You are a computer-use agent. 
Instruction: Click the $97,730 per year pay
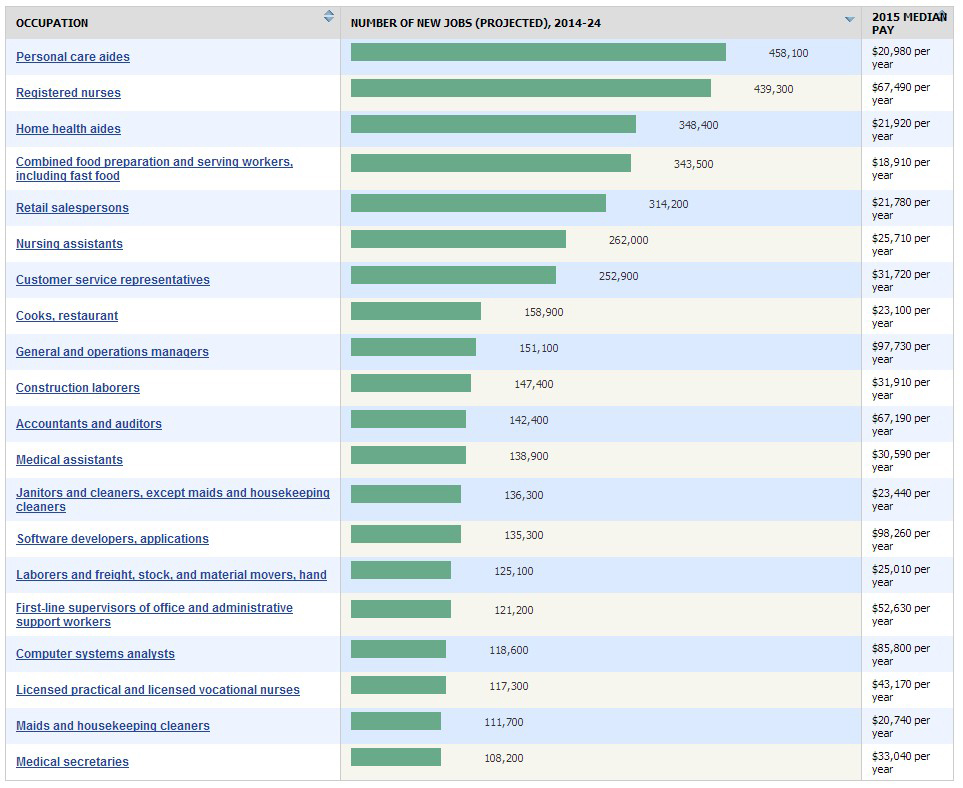click(900, 353)
